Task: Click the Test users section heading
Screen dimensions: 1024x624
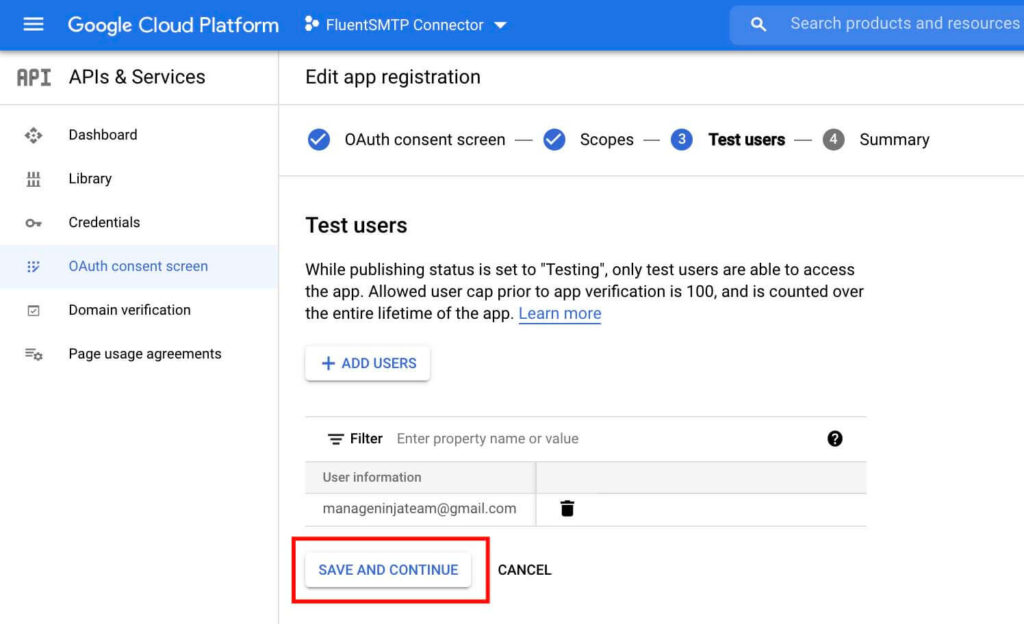Action: click(357, 225)
